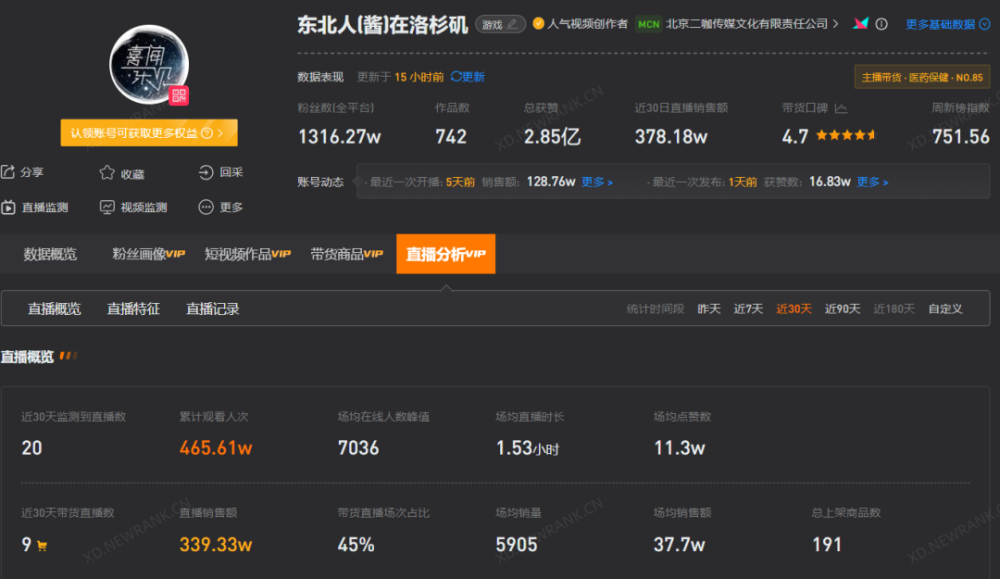
Task: Click the 更新 refresh link
Action: click(467, 77)
